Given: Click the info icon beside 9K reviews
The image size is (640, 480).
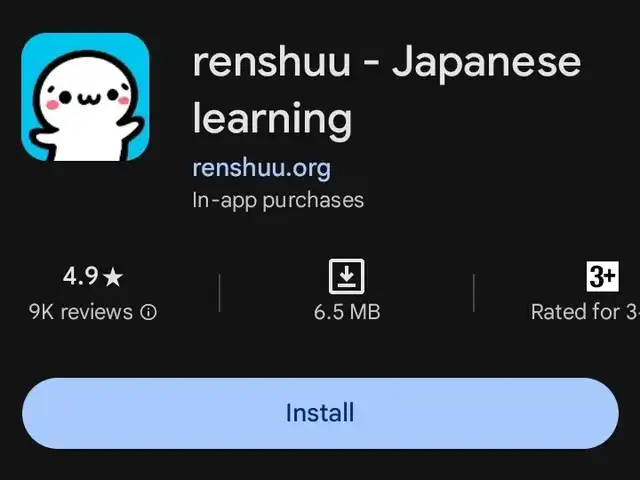Looking at the screenshot, I should point(148,313).
